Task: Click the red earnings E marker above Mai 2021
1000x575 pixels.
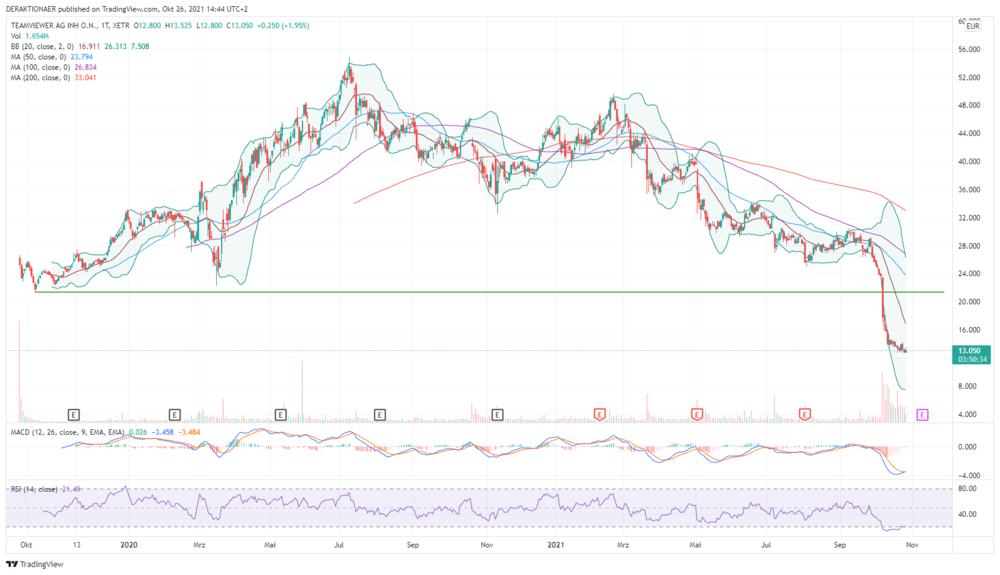Action: 697,415
